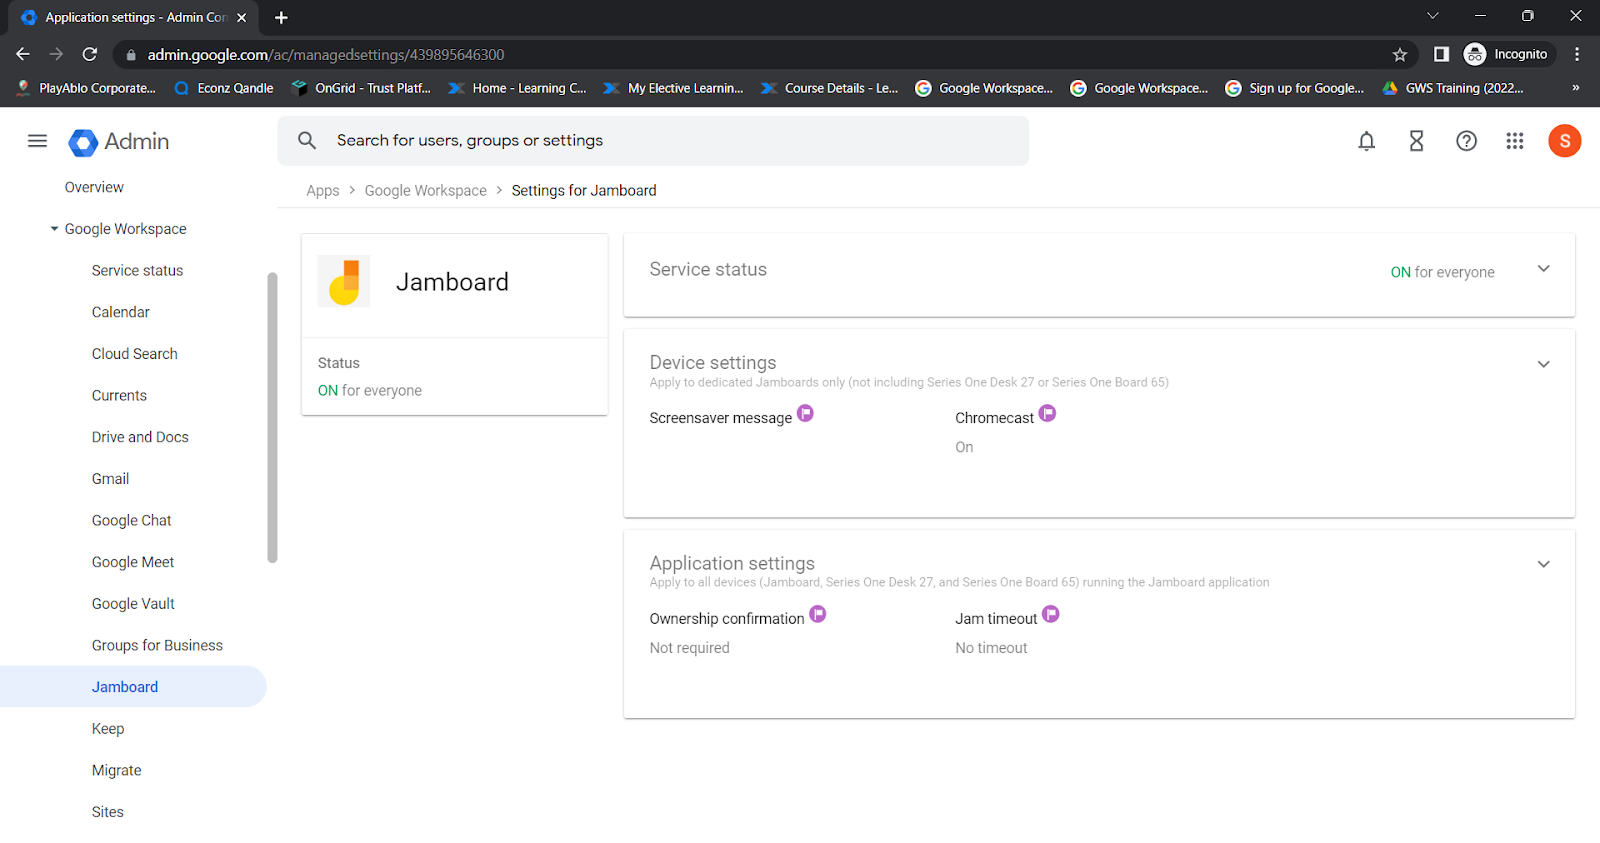This screenshot has height=843, width=1600.
Task: Click the Chromecast On value
Action: 964,447
